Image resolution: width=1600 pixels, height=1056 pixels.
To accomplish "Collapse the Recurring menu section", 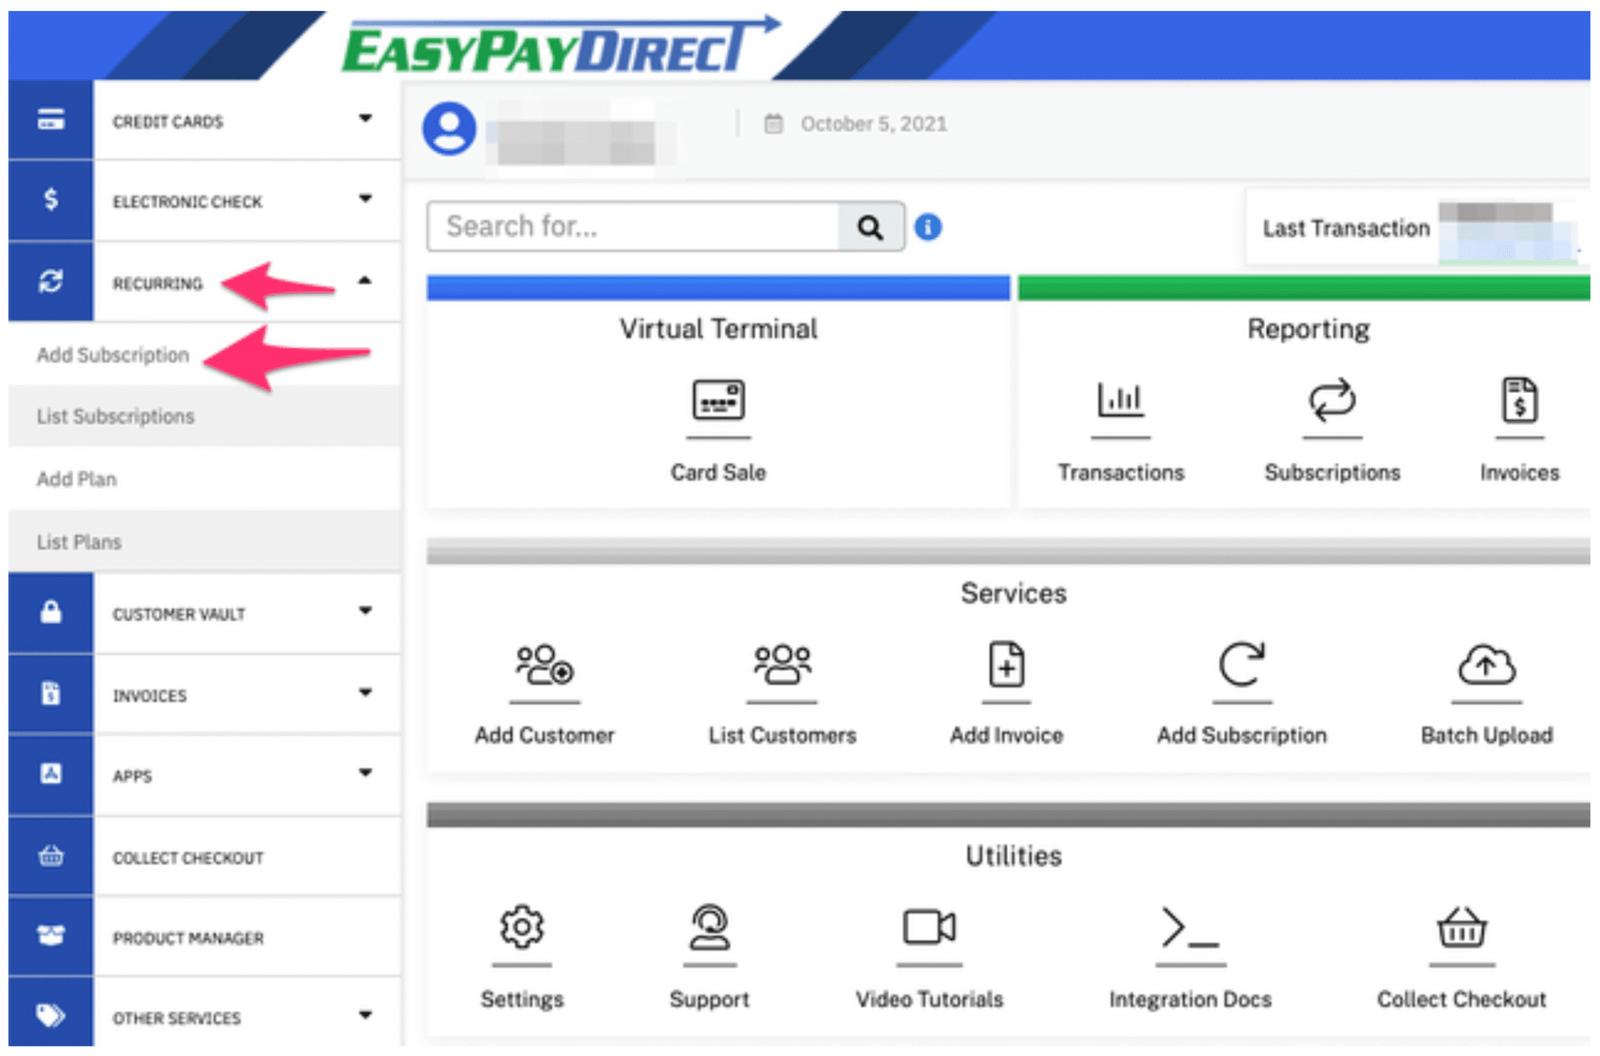I will pyautogui.click(x=364, y=283).
